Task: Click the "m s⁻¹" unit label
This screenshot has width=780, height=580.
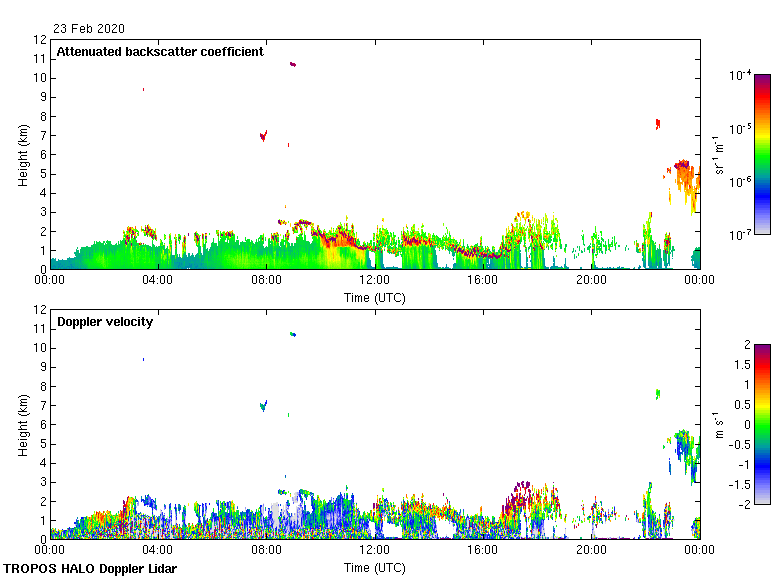Action: point(718,424)
